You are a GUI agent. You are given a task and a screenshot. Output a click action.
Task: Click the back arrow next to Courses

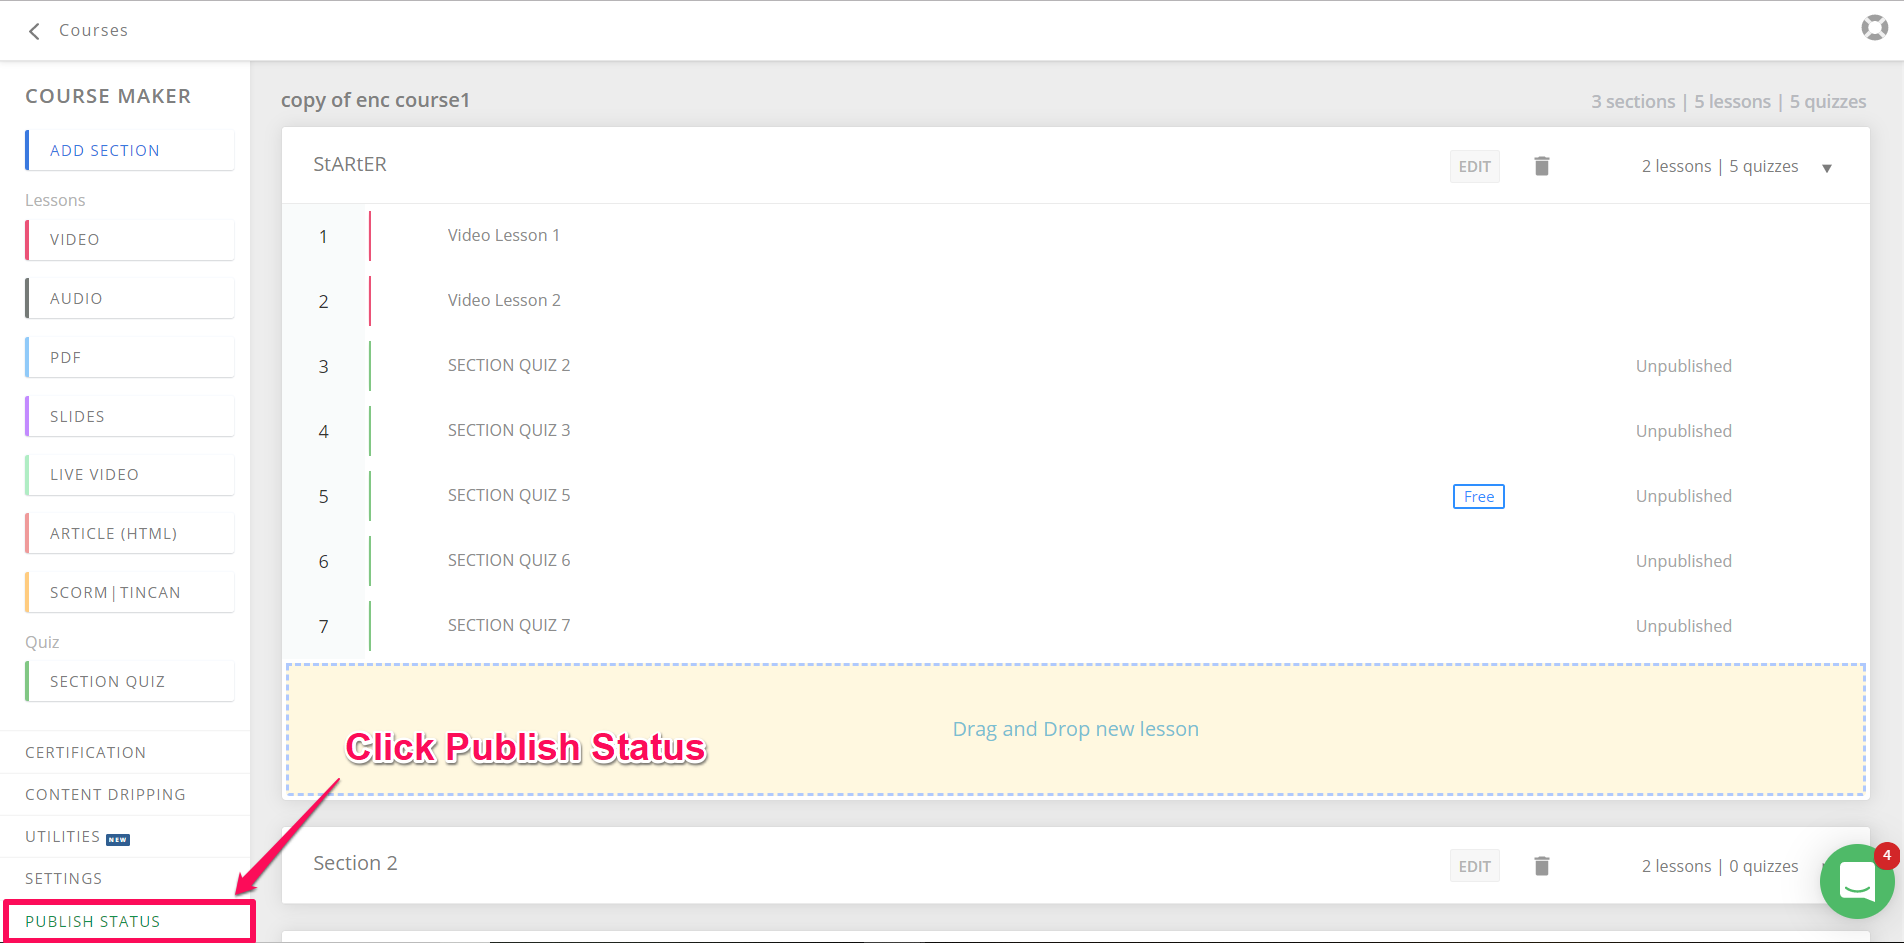click(x=35, y=31)
